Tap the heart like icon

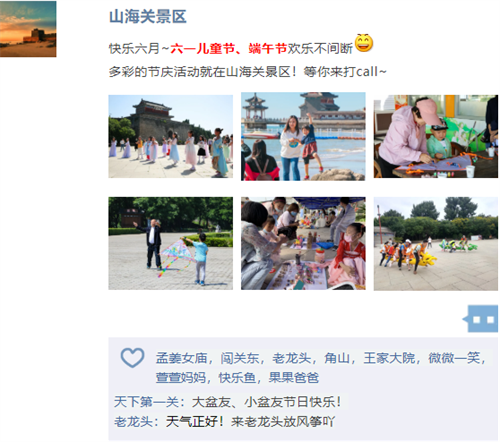132,358
